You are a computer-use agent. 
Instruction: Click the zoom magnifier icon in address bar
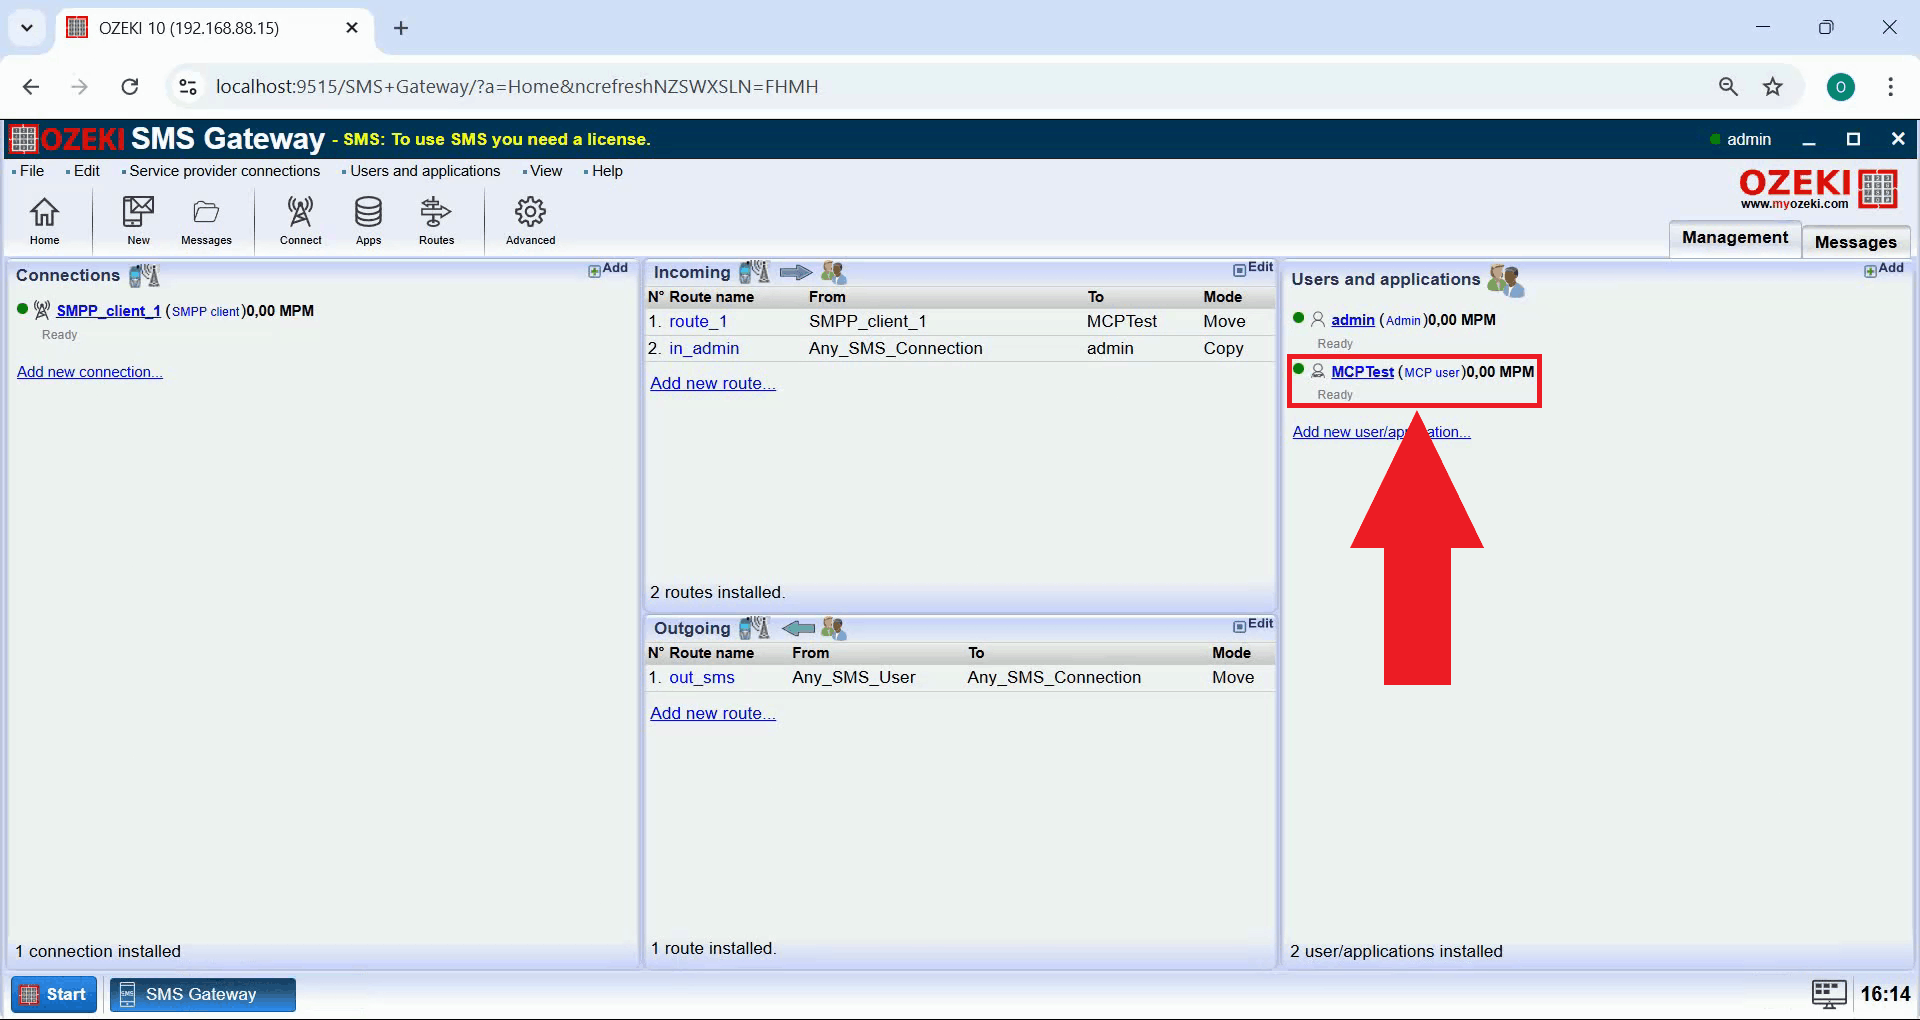pyautogui.click(x=1728, y=87)
